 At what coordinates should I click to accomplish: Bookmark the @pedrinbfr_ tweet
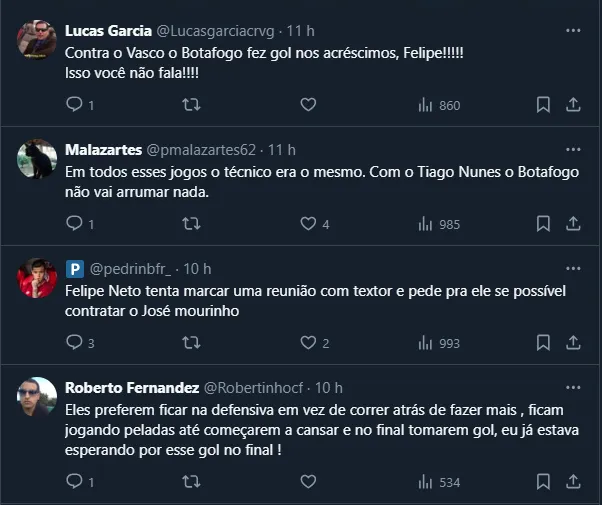tap(543, 343)
